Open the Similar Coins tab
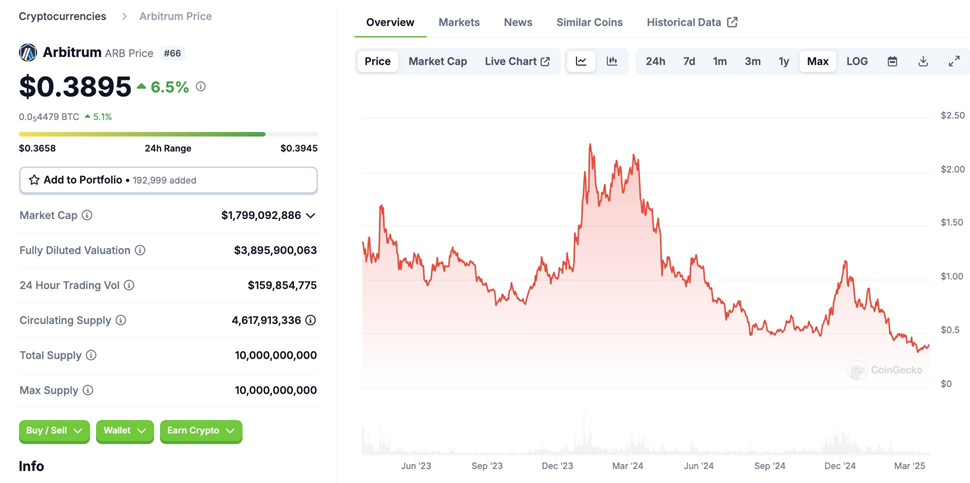 pos(590,22)
